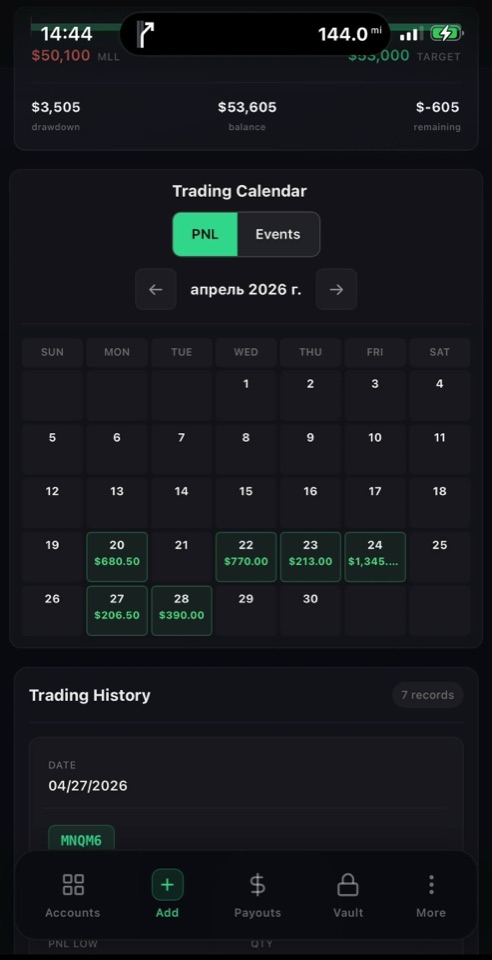This screenshot has width=492, height=960.
Task: Open the Vault lock icon
Action: click(x=348, y=885)
